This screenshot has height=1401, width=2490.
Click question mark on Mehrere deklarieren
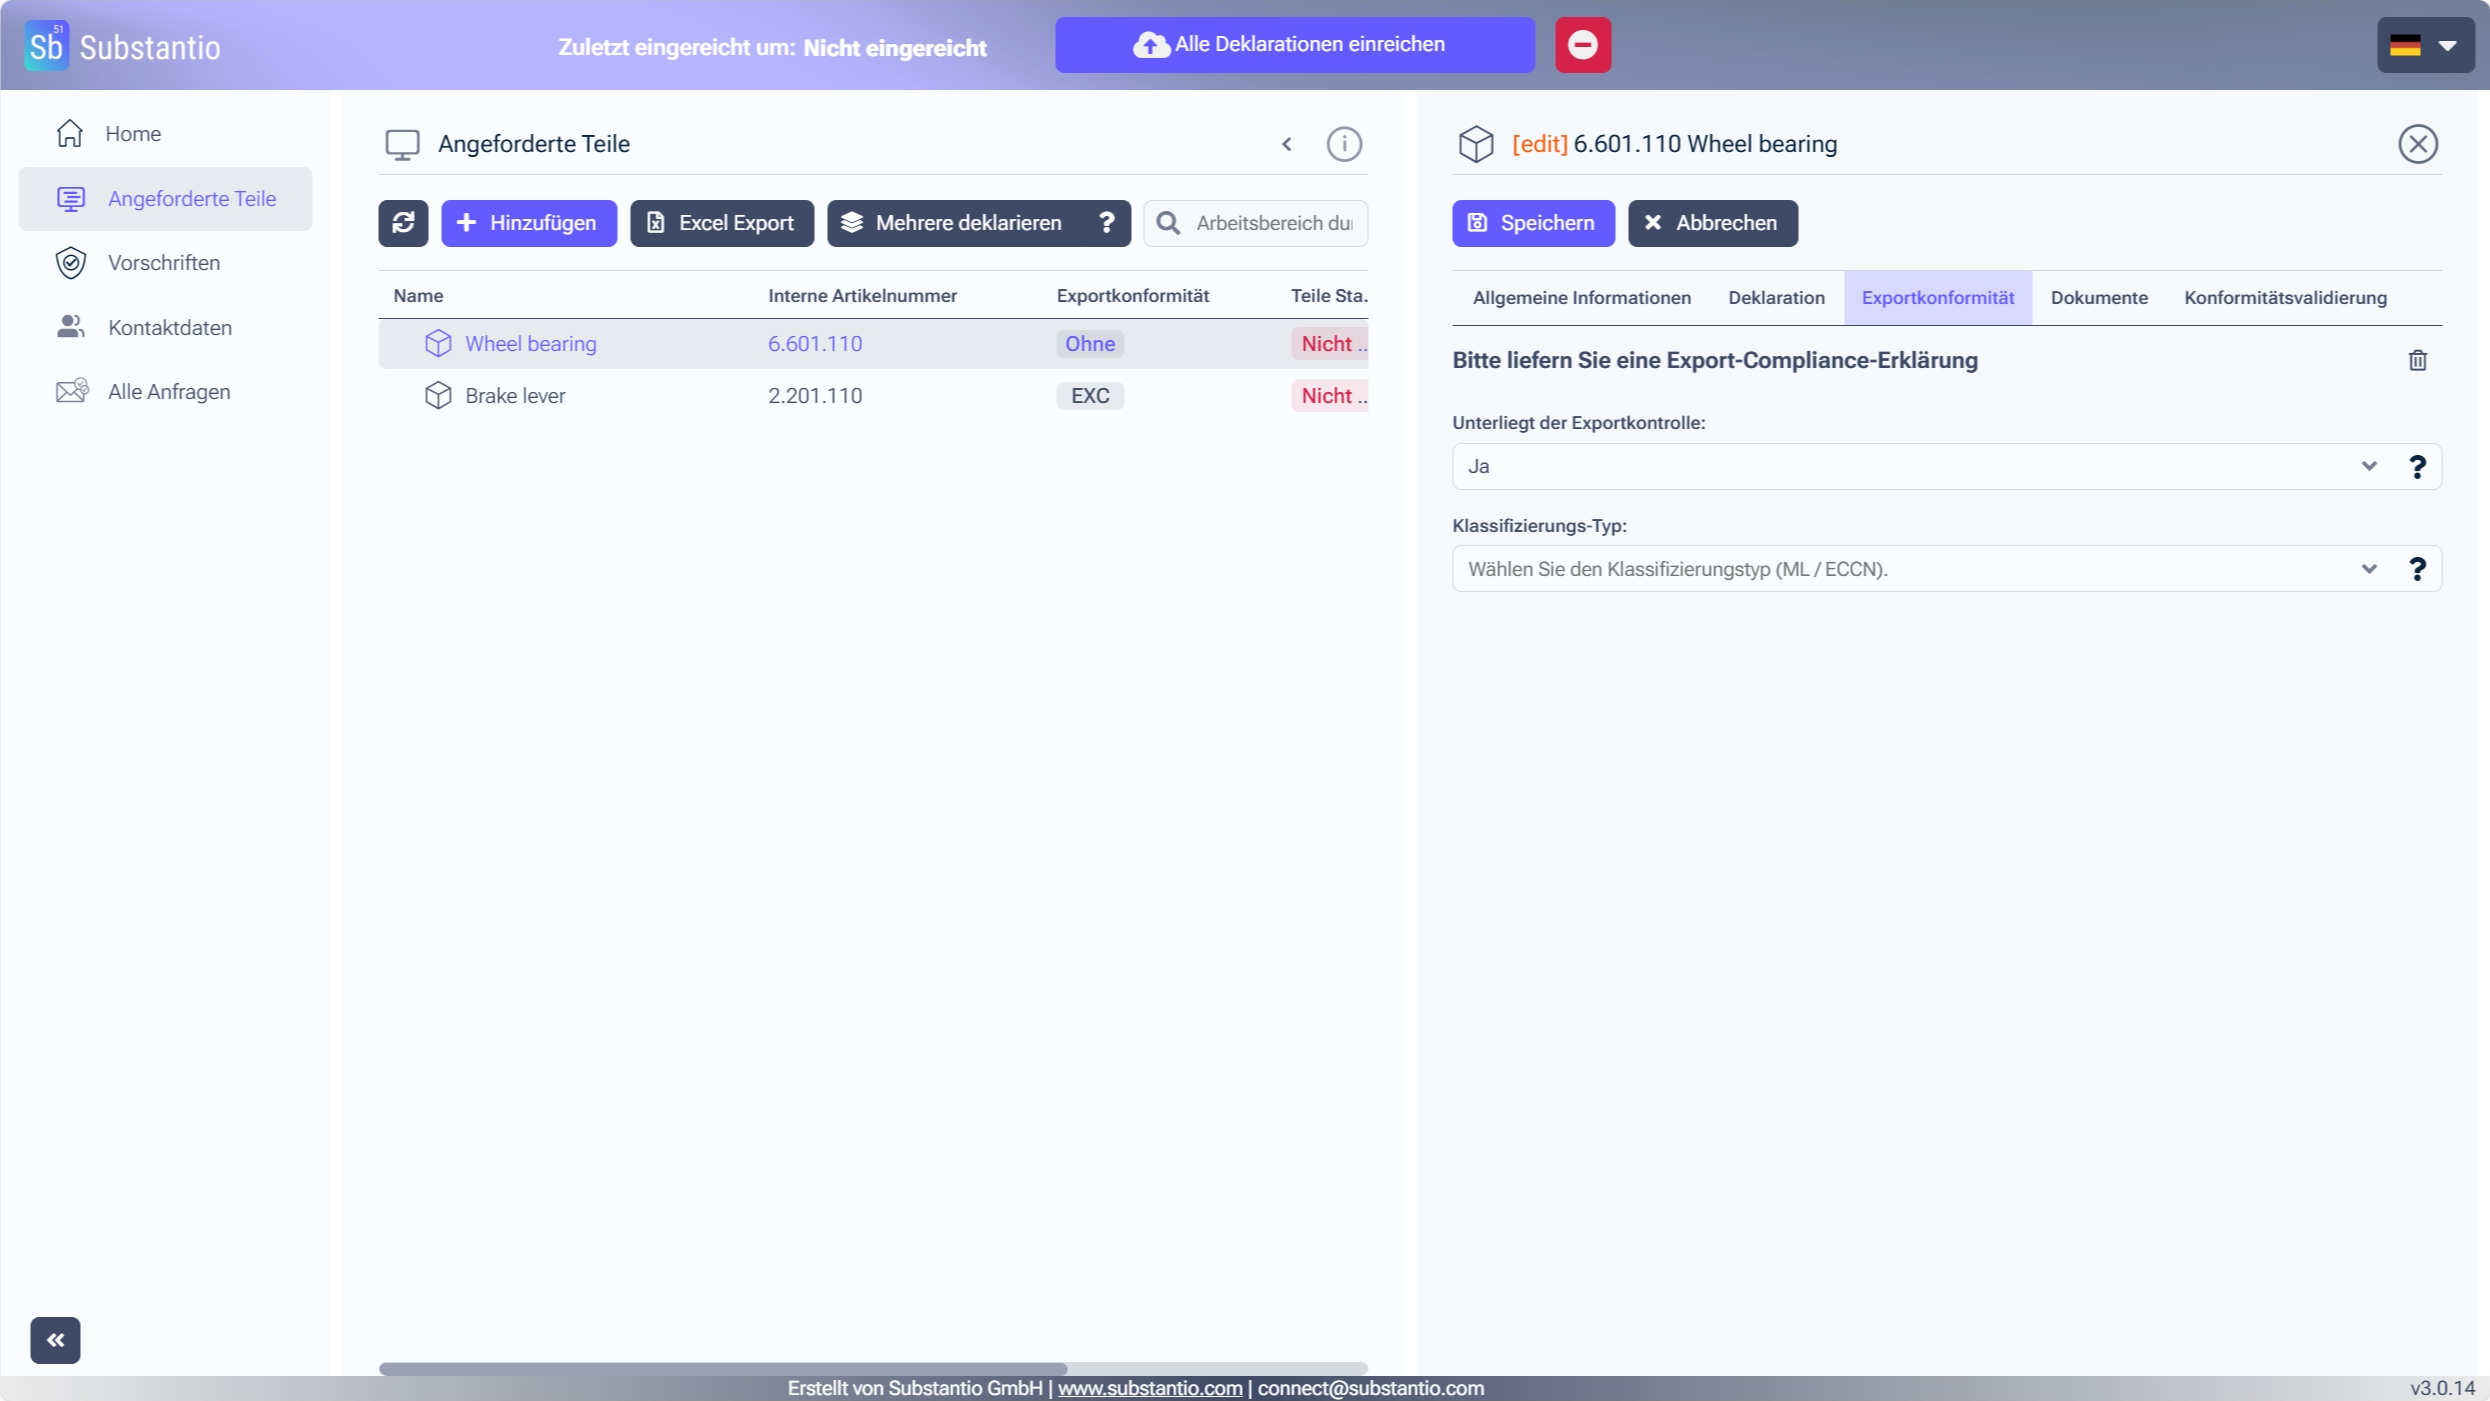[1106, 223]
